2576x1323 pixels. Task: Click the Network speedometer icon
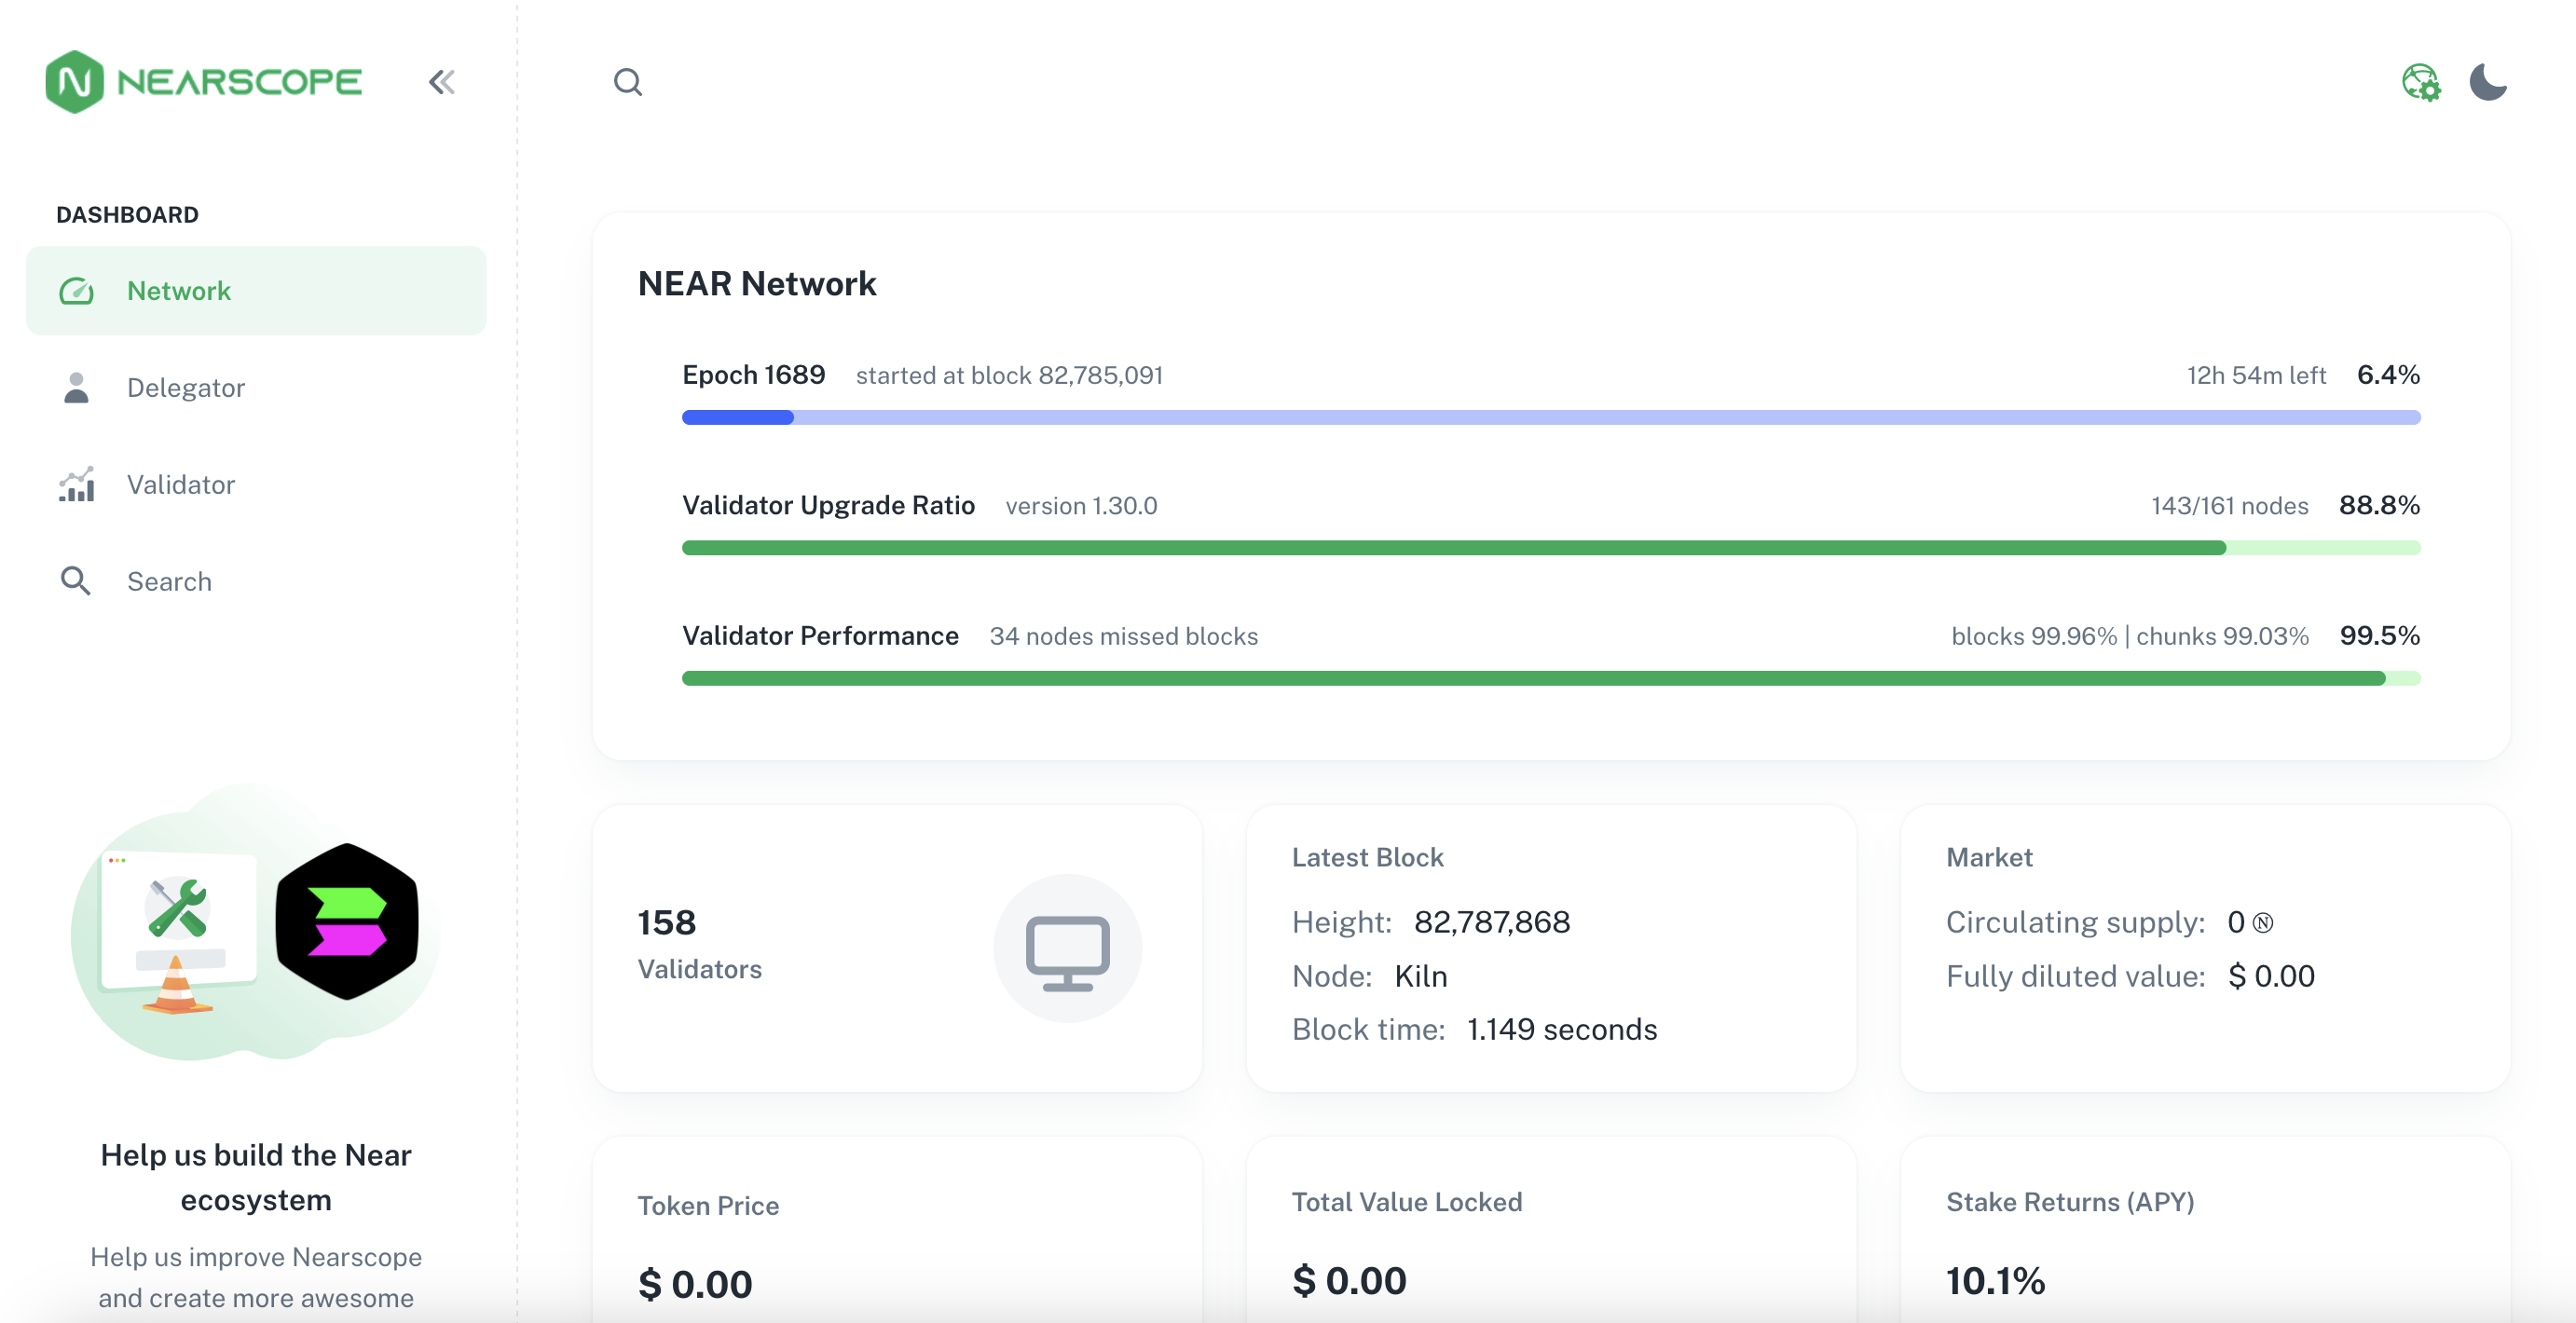[76, 291]
